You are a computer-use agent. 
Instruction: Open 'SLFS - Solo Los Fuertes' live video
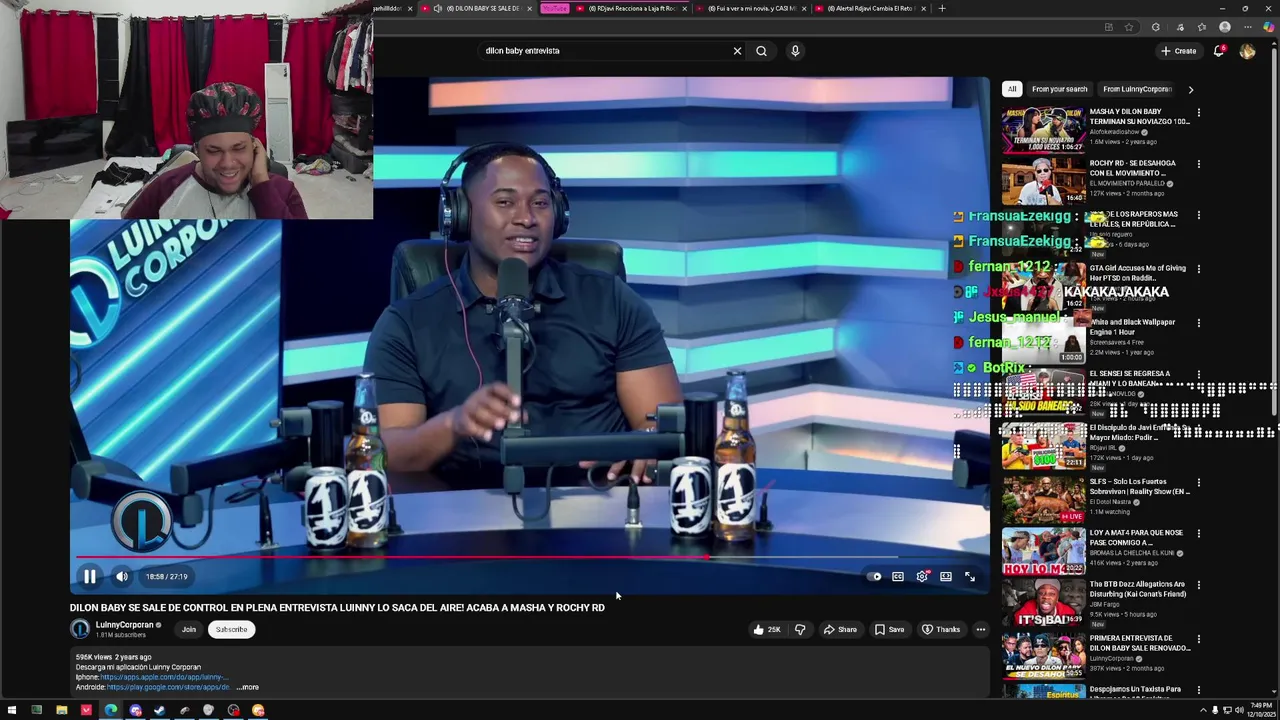point(1043,499)
